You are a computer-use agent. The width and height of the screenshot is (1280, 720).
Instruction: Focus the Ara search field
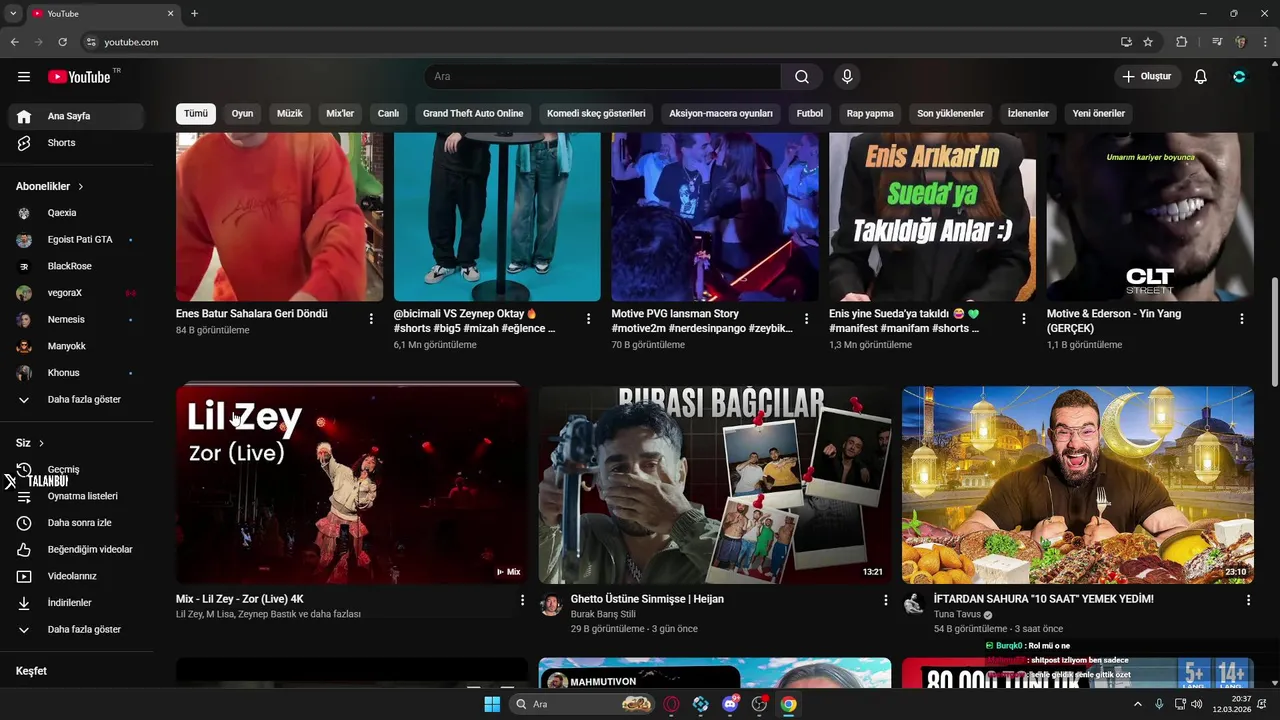(x=603, y=77)
